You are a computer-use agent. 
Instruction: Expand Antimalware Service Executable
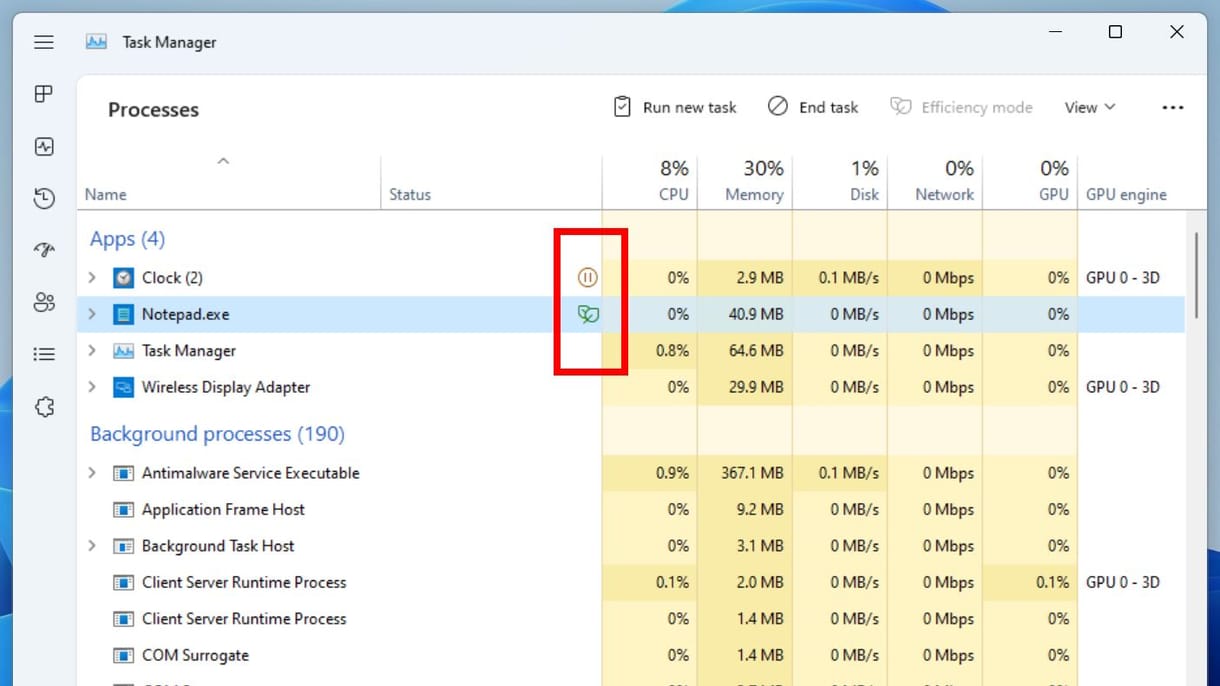(x=92, y=473)
